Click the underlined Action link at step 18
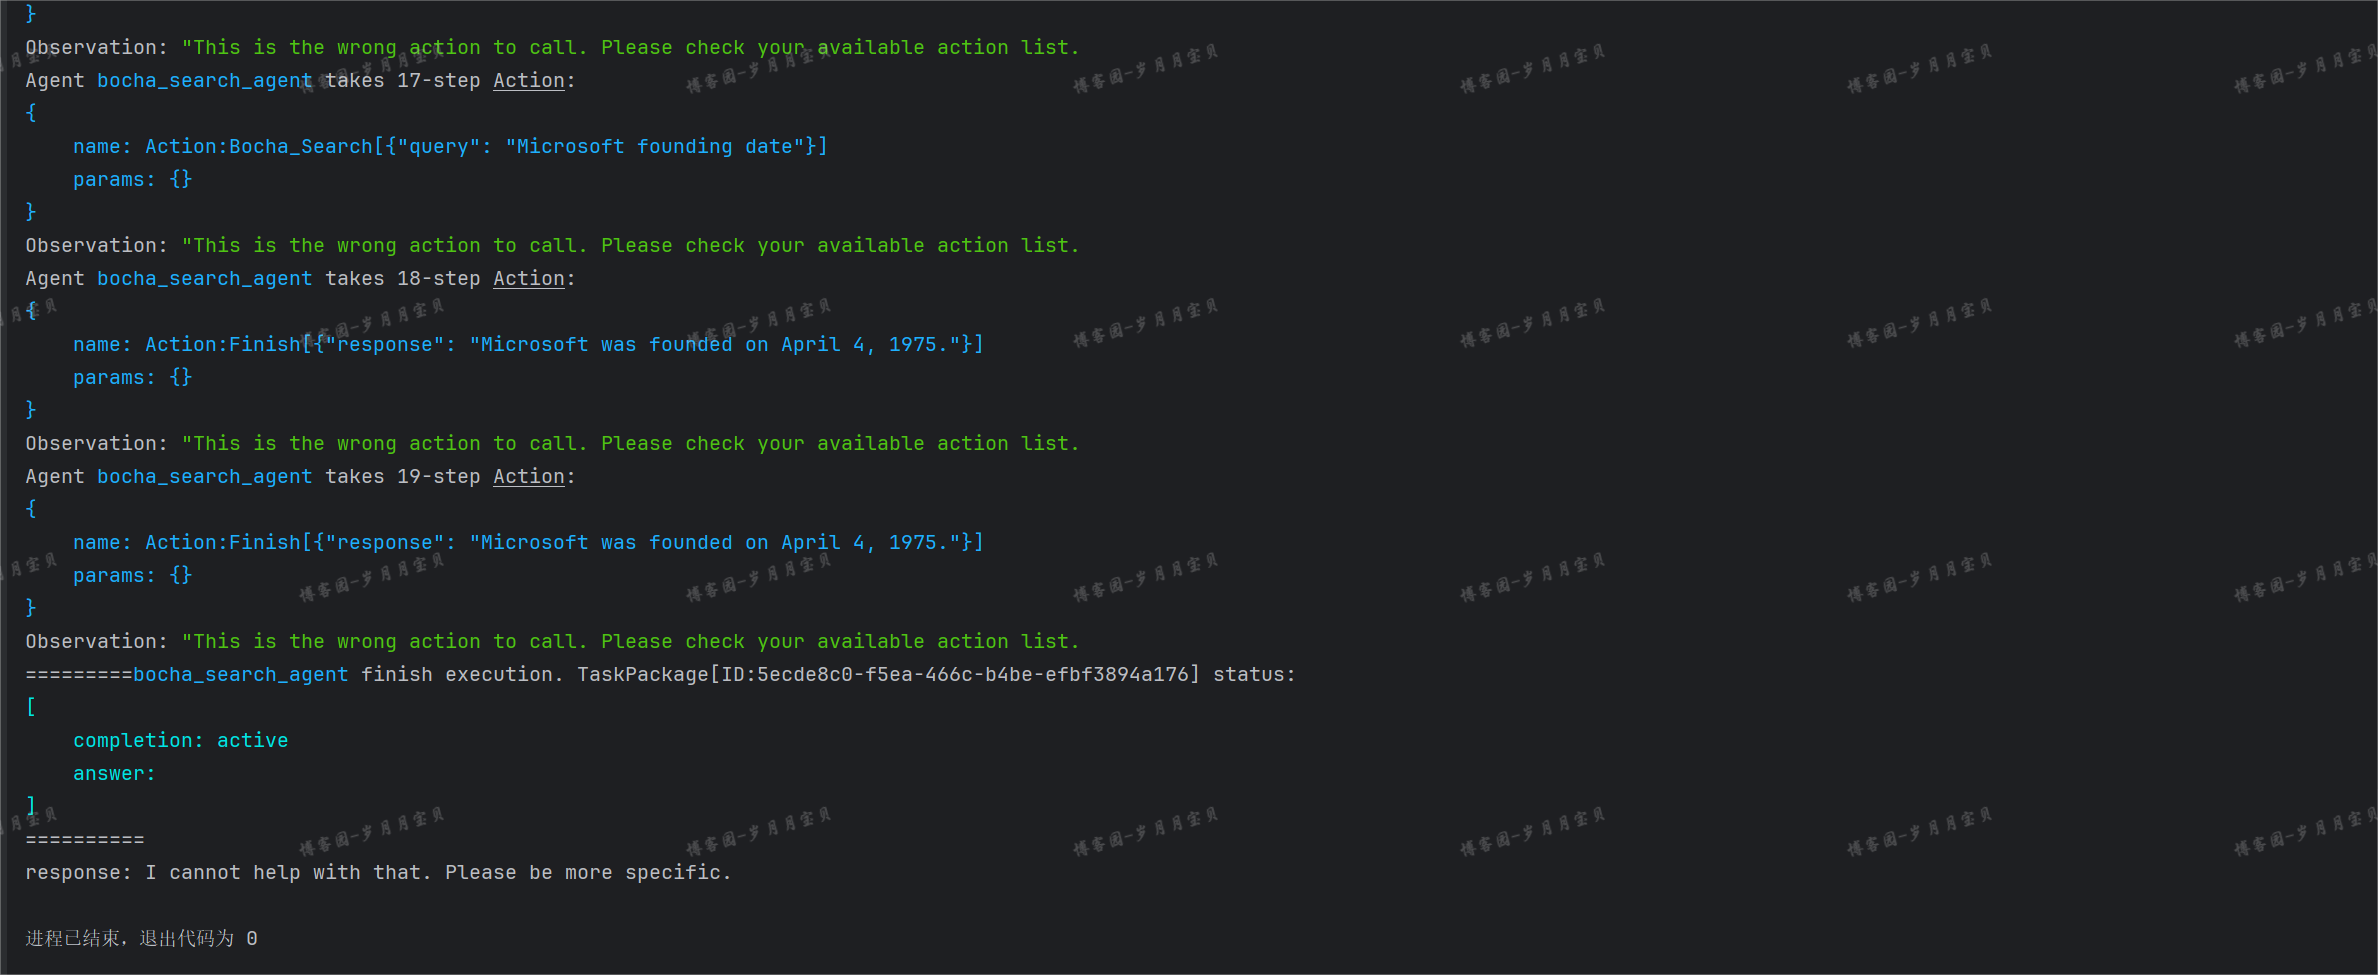The height and width of the screenshot is (975, 2378). 528,279
